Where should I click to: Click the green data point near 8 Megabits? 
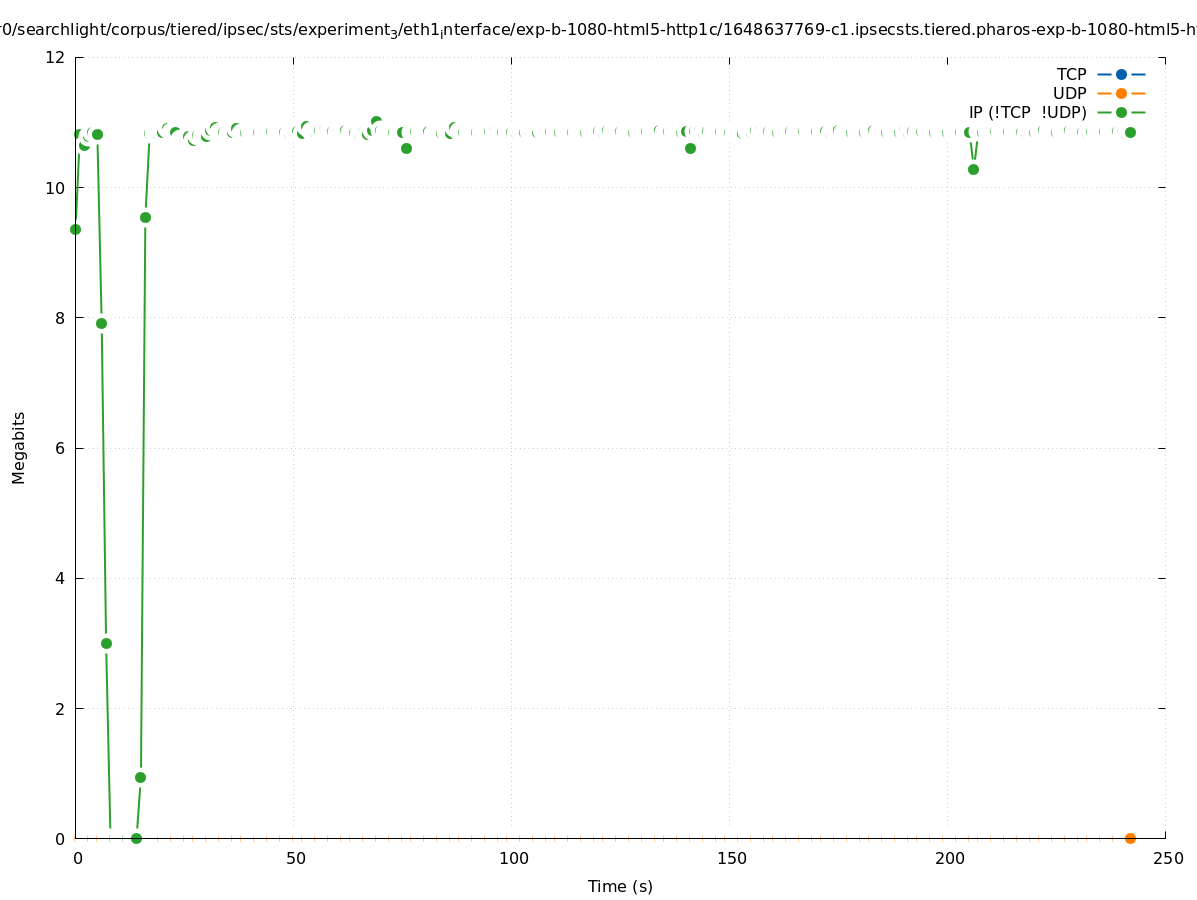pos(101,323)
